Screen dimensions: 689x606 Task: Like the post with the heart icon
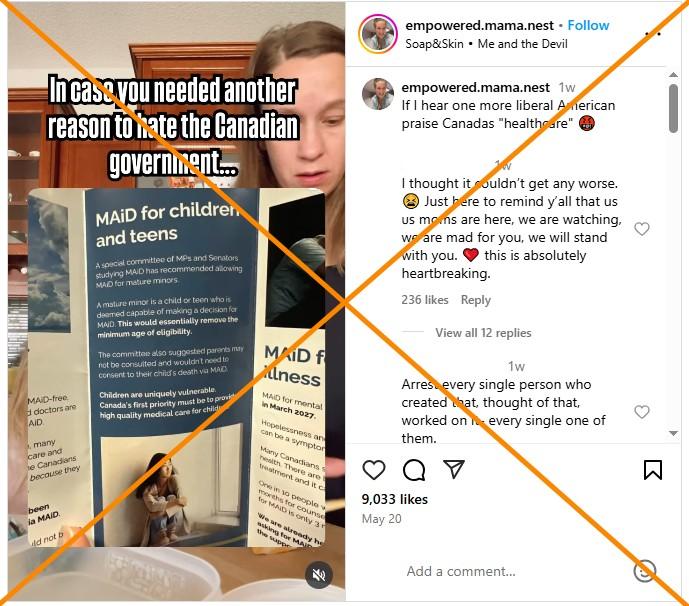coord(374,470)
